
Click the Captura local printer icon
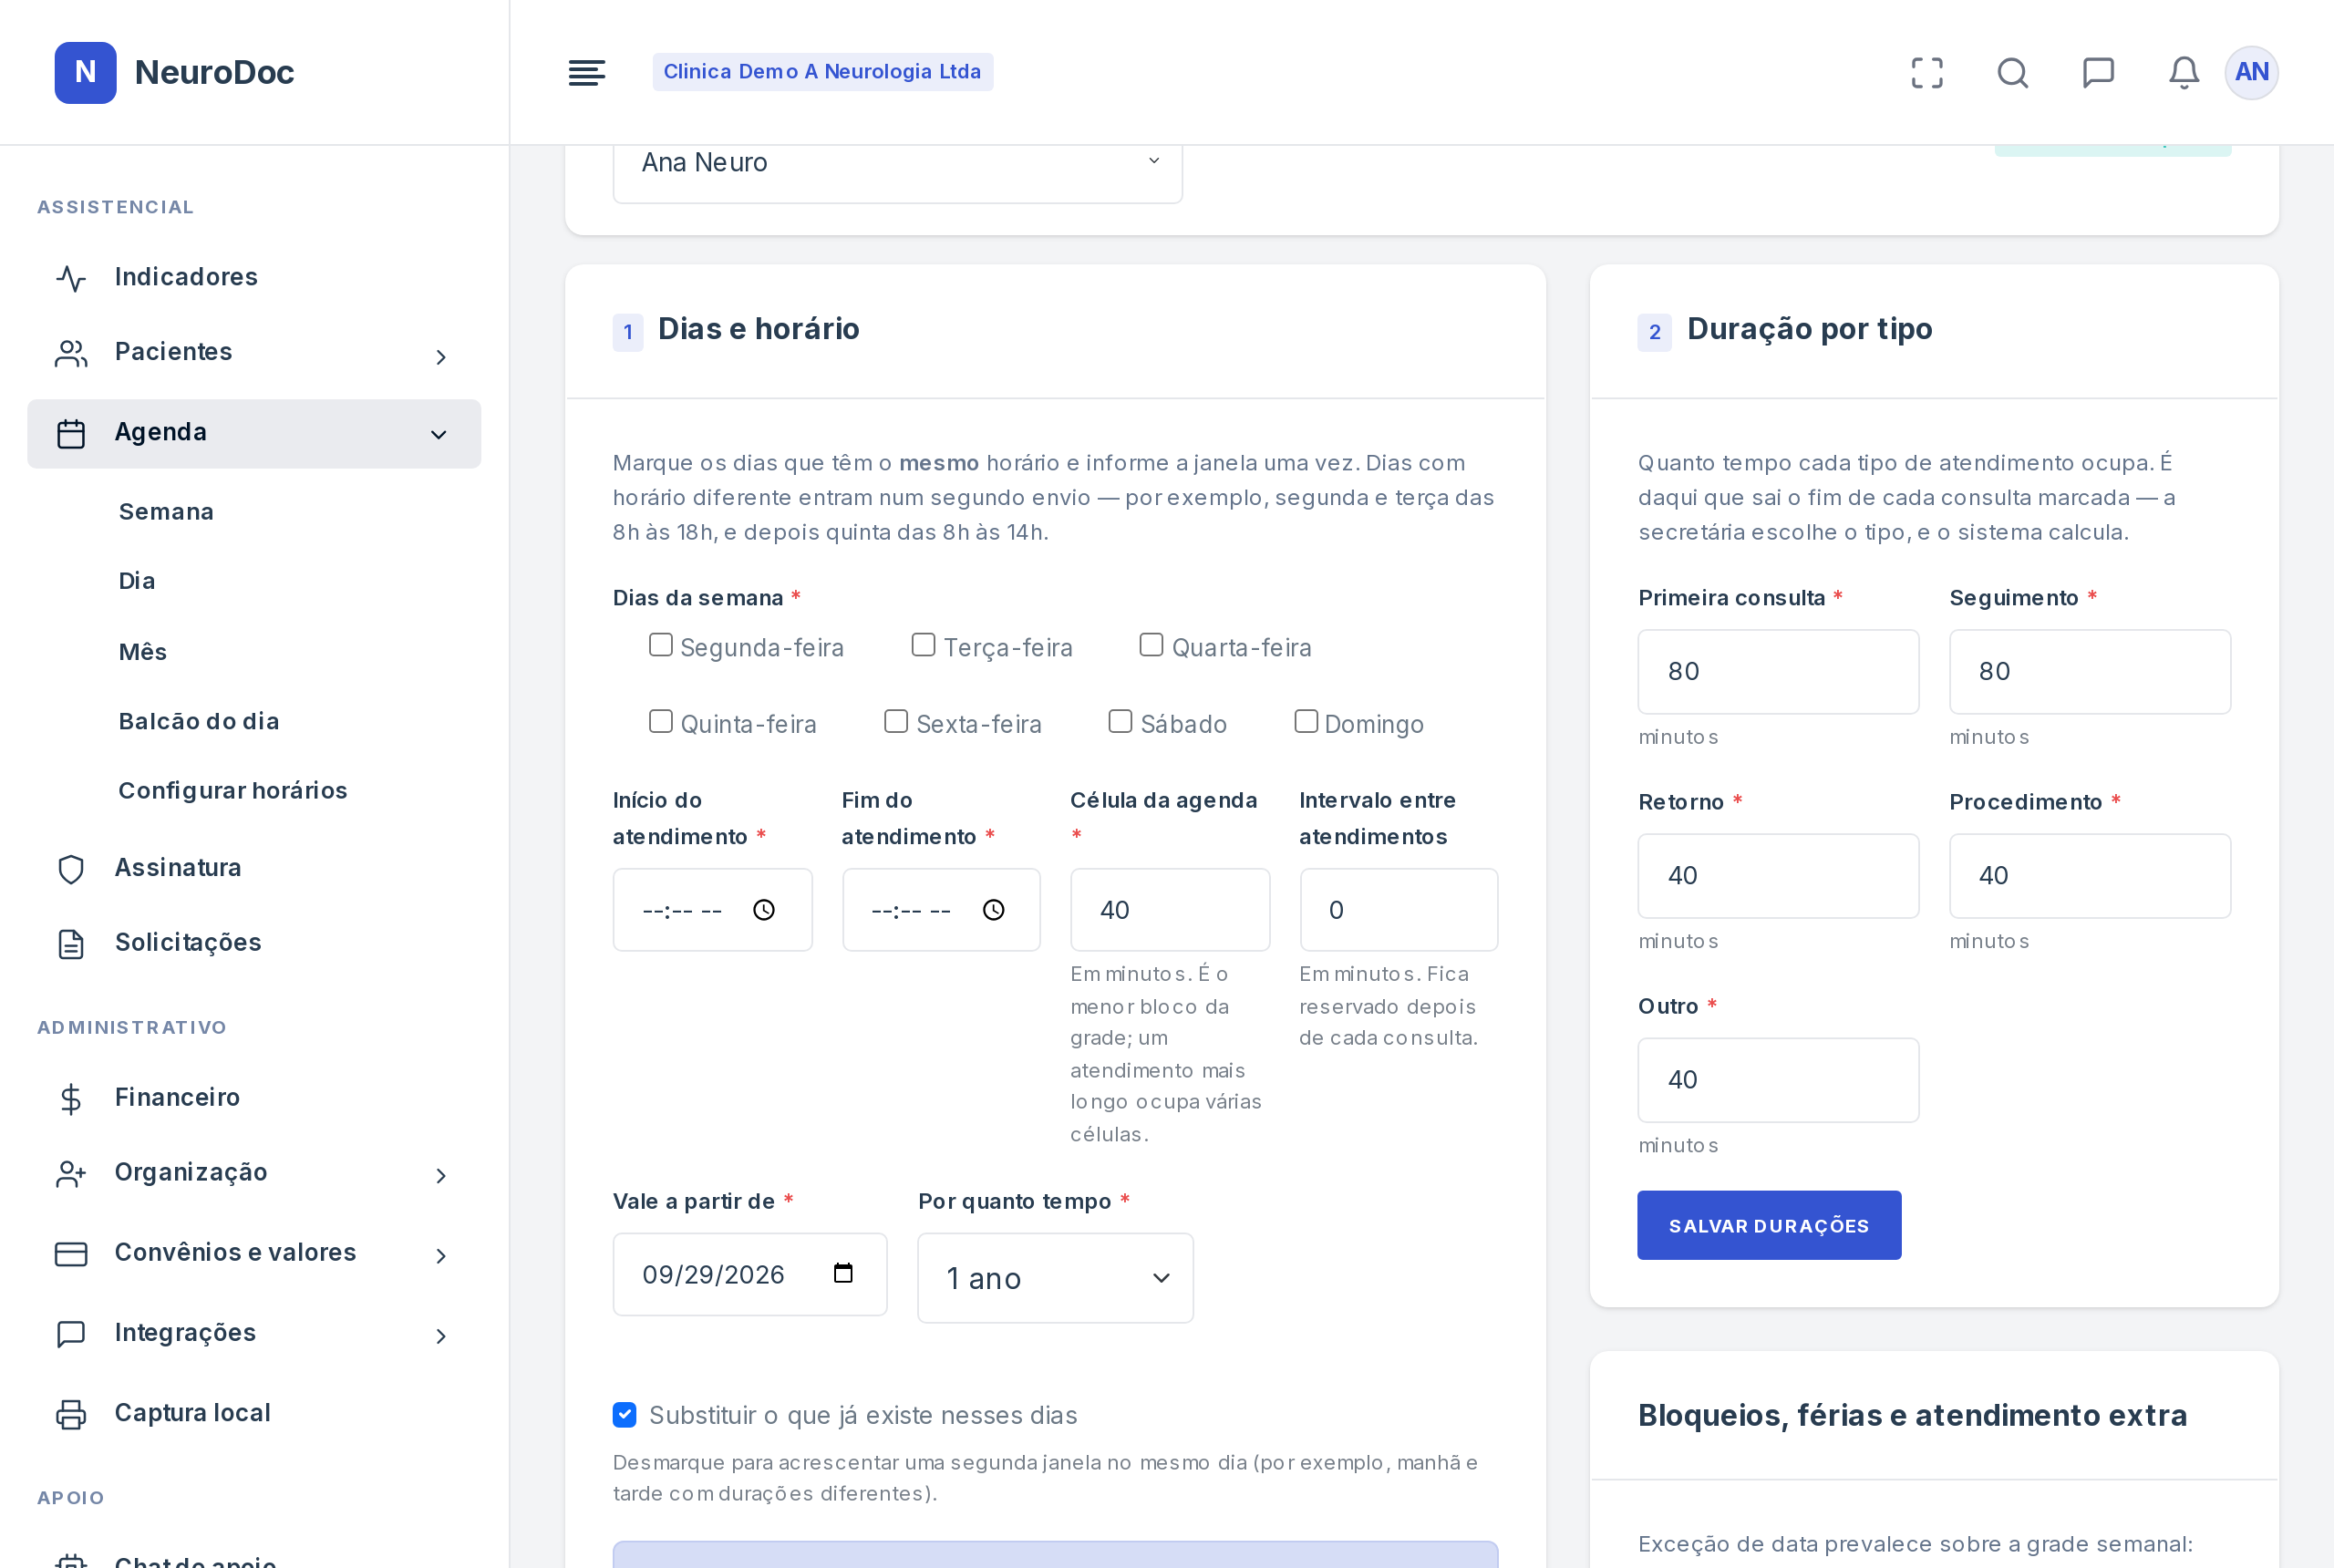[x=71, y=1414]
